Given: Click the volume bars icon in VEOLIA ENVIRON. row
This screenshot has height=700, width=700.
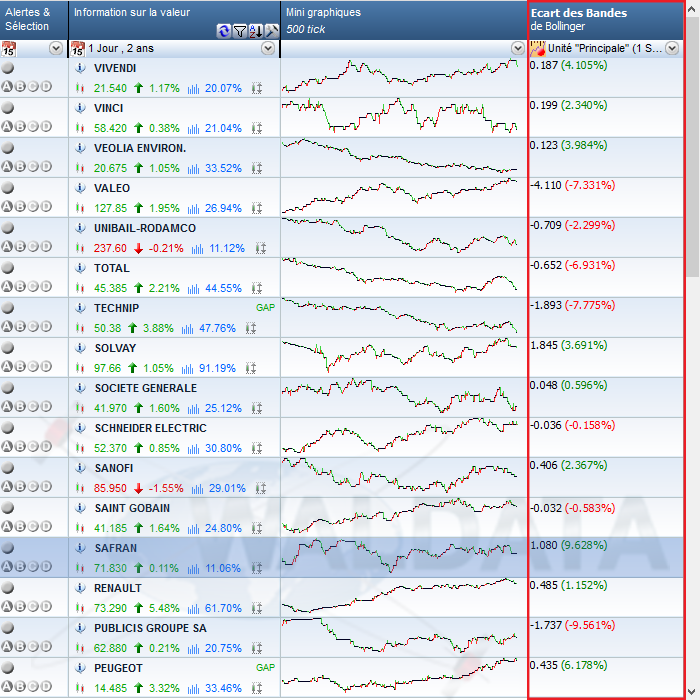Looking at the screenshot, I should point(193,168).
